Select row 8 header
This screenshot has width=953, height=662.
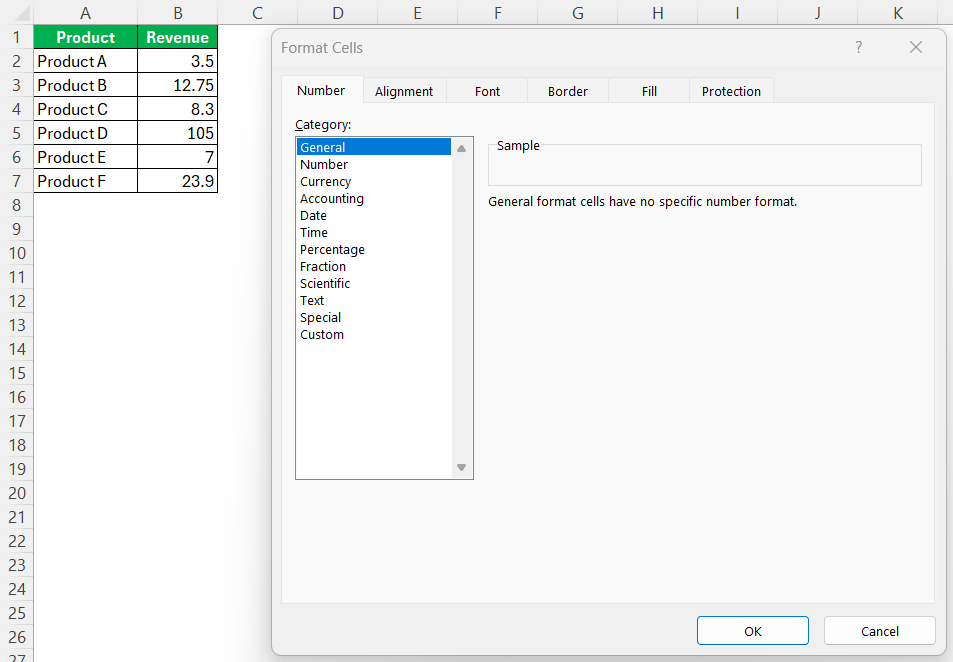17,205
